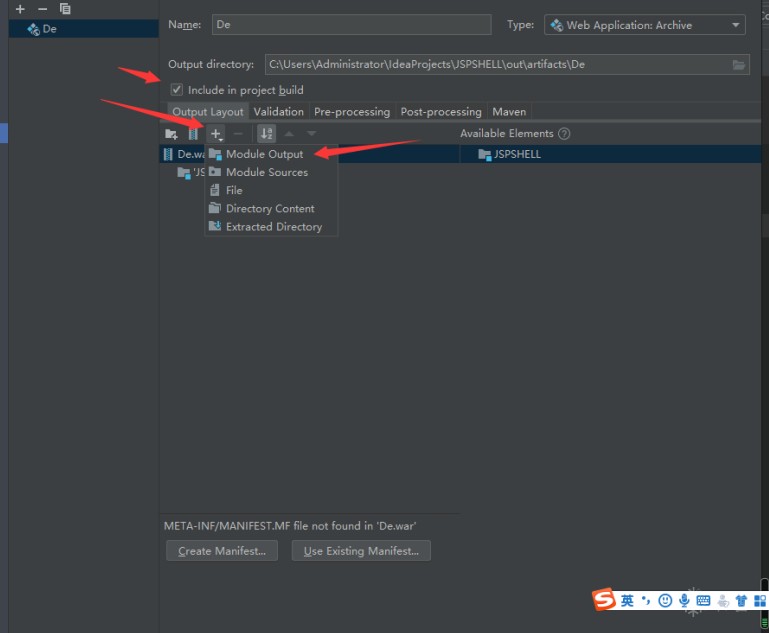Choose File from the popup menu

point(271,190)
